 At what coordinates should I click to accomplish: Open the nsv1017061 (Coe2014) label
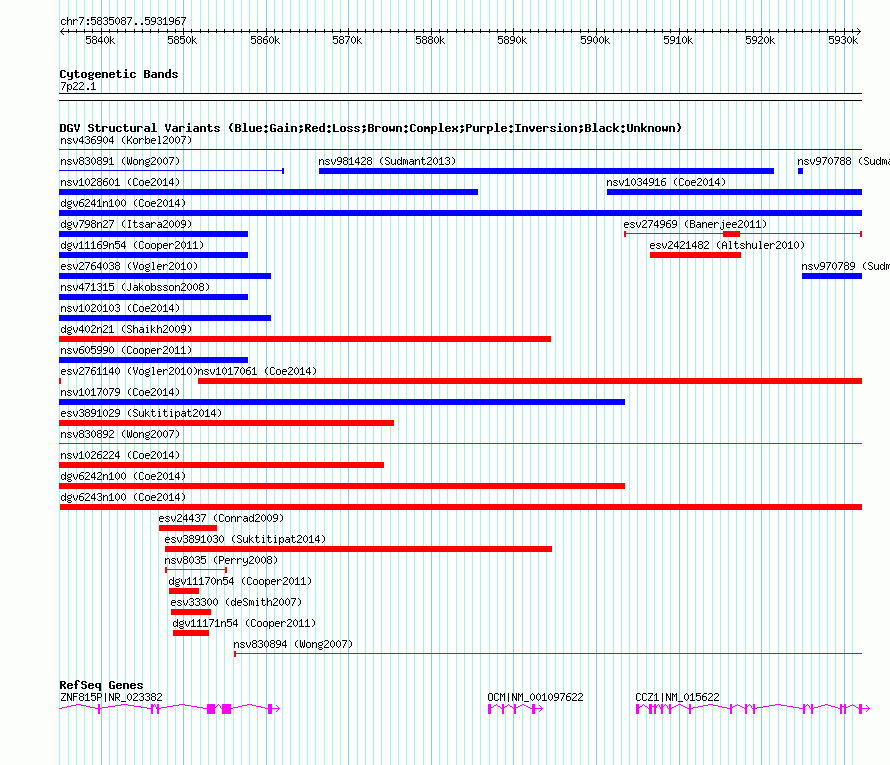[257, 371]
